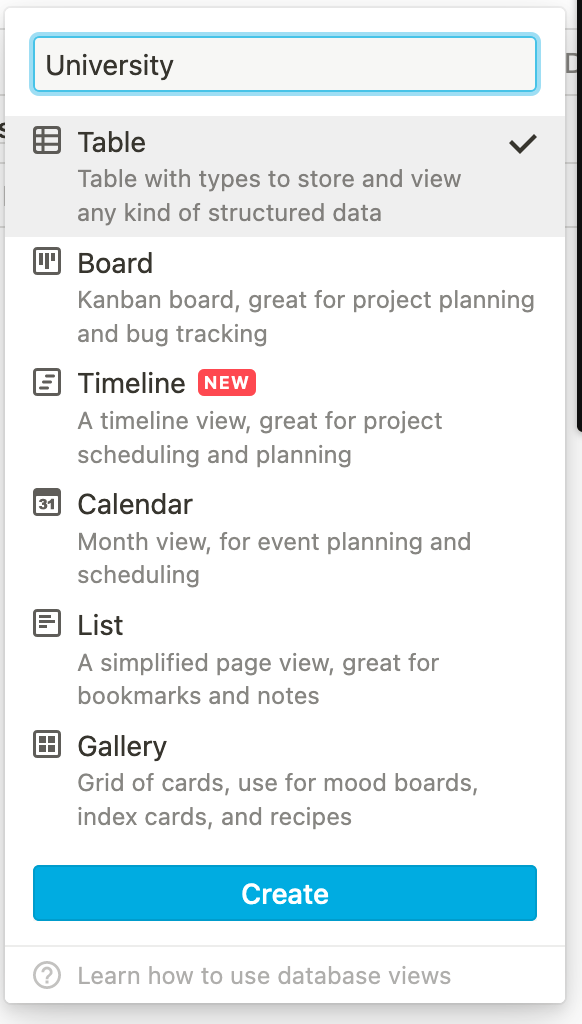Viewport: 582px width, 1024px height.
Task: Click the Board kanban icon
Action: tap(47, 261)
